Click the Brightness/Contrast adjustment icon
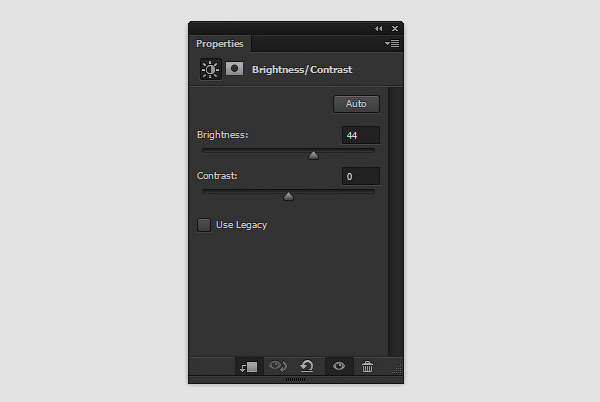This screenshot has height=402, width=600. point(210,69)
